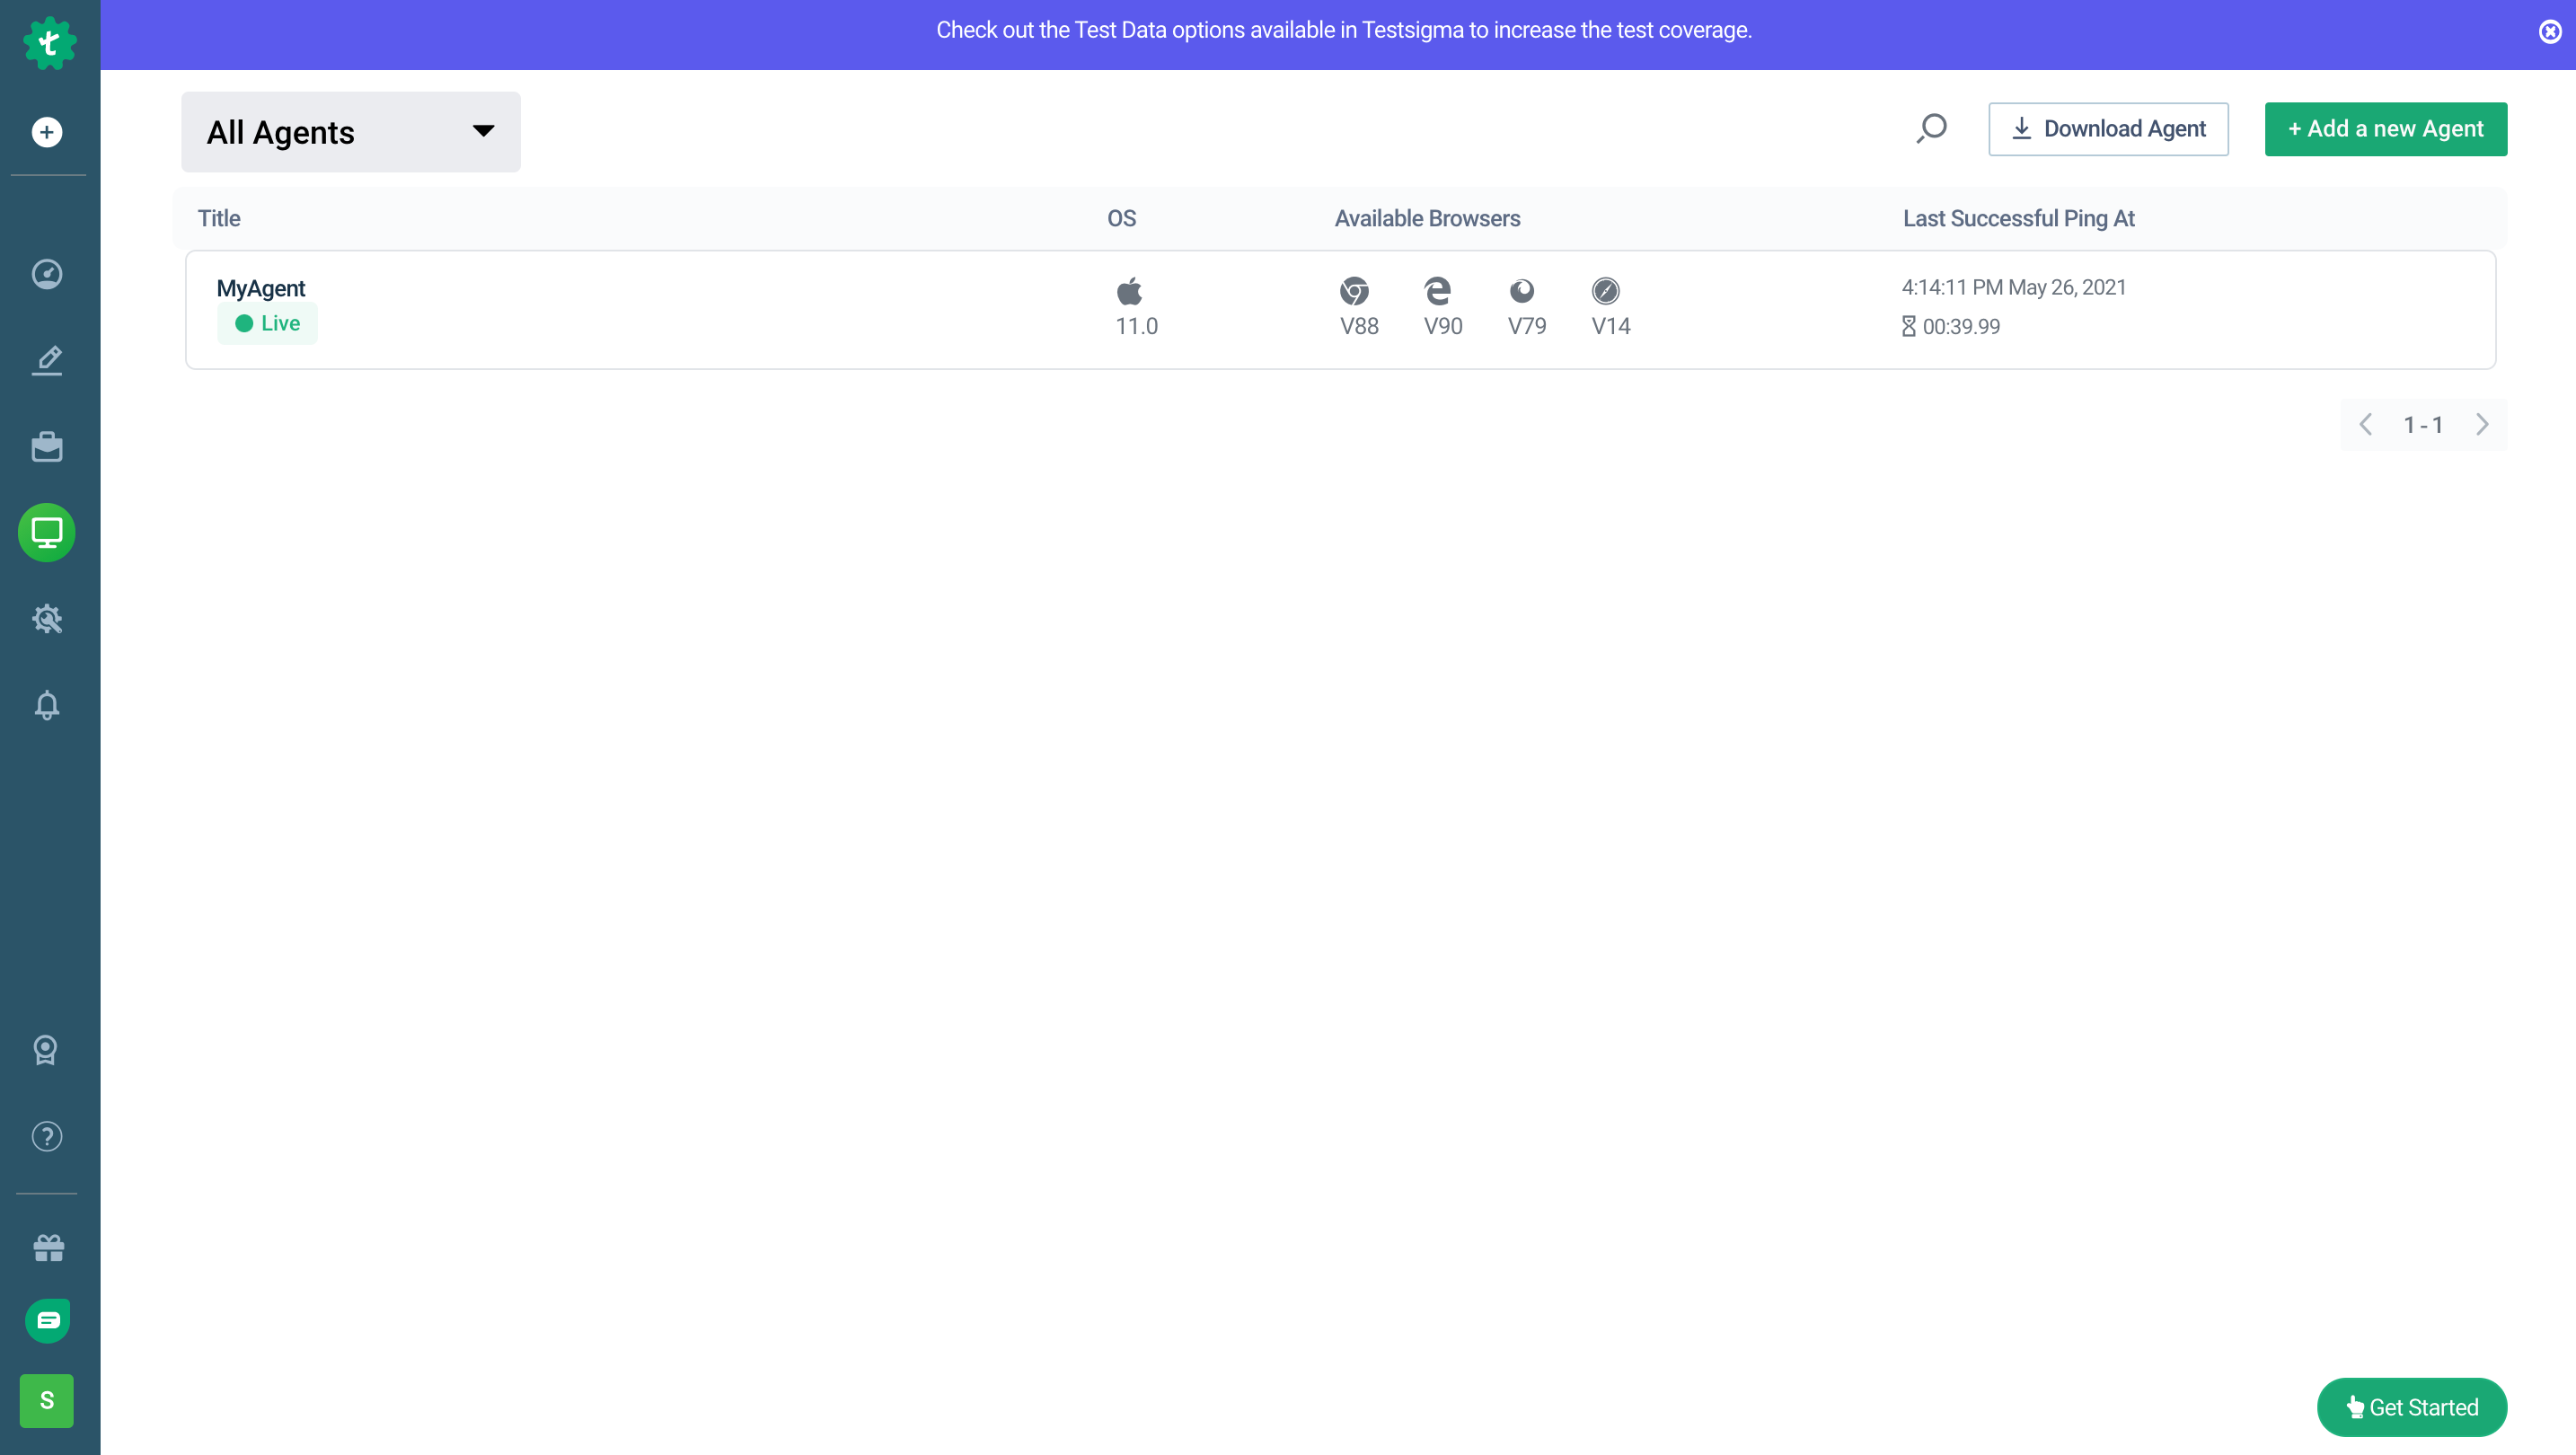The width and height of the screenshot is (2576, 1455).
Task: Select the Agents monitor icon
Action: point(47,532)
